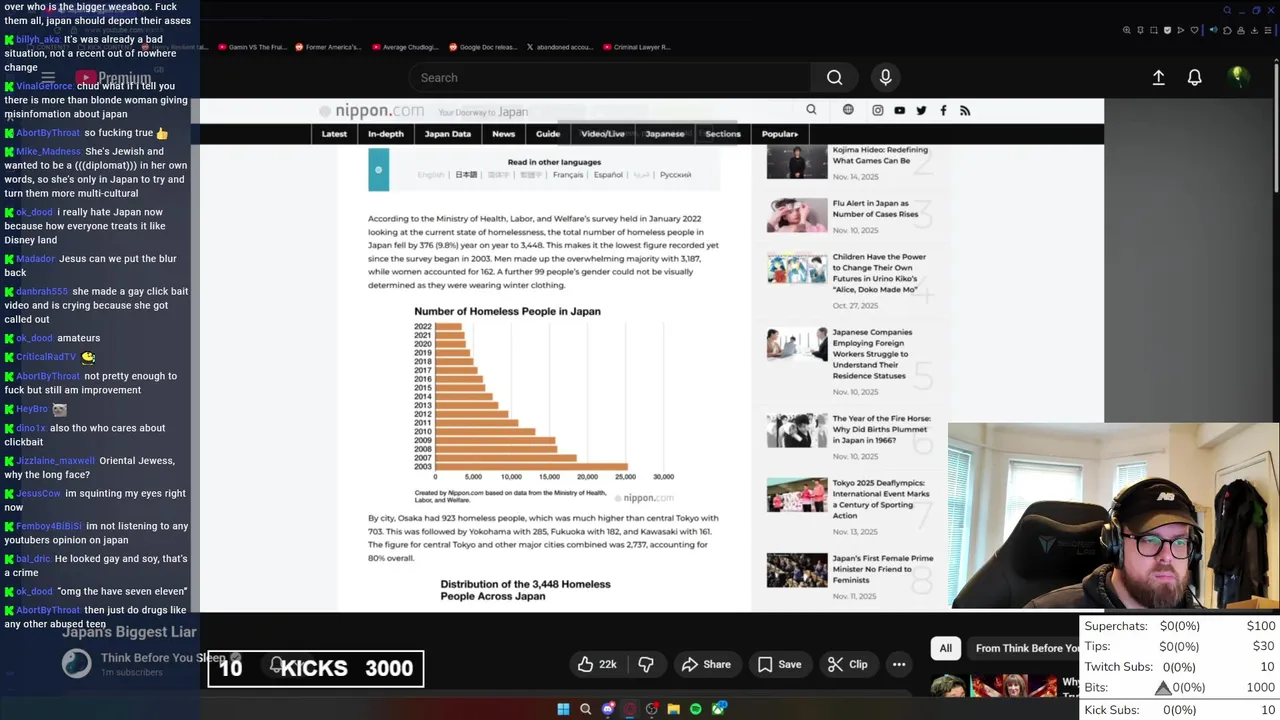Click the YouTube search magnifier button

[834, 77]
